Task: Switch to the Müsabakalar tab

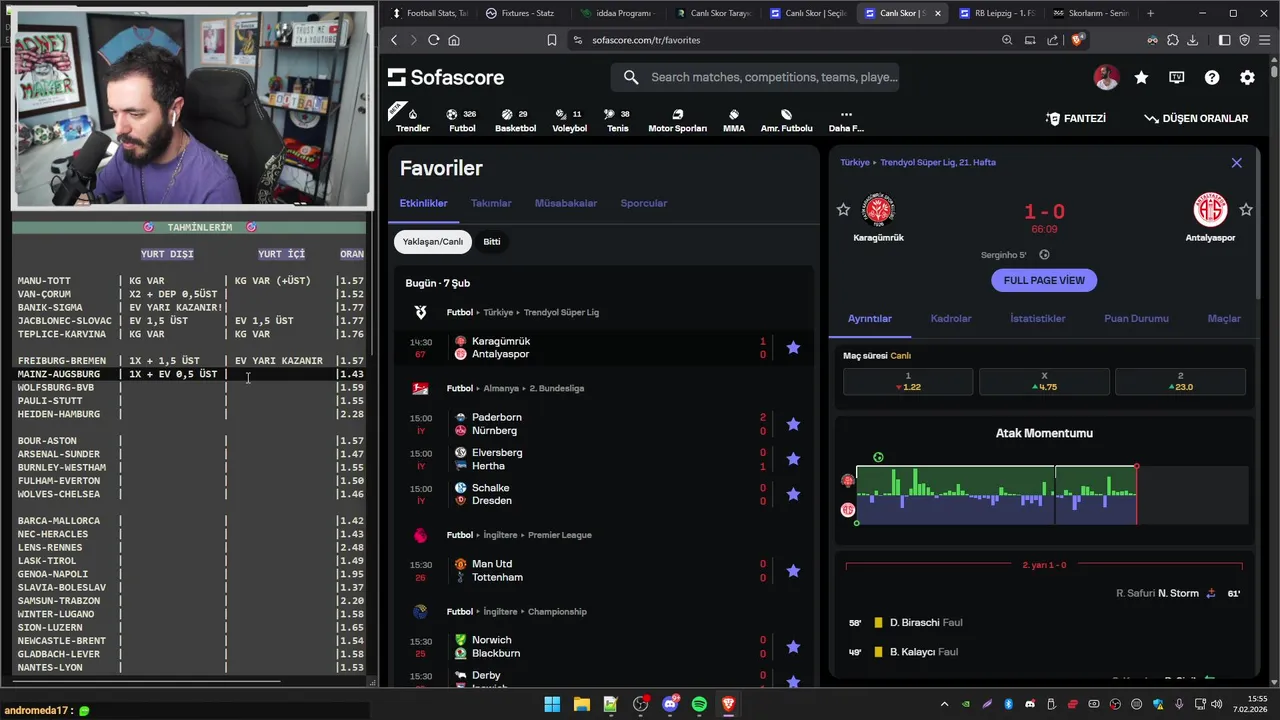Action: [566, 203]
